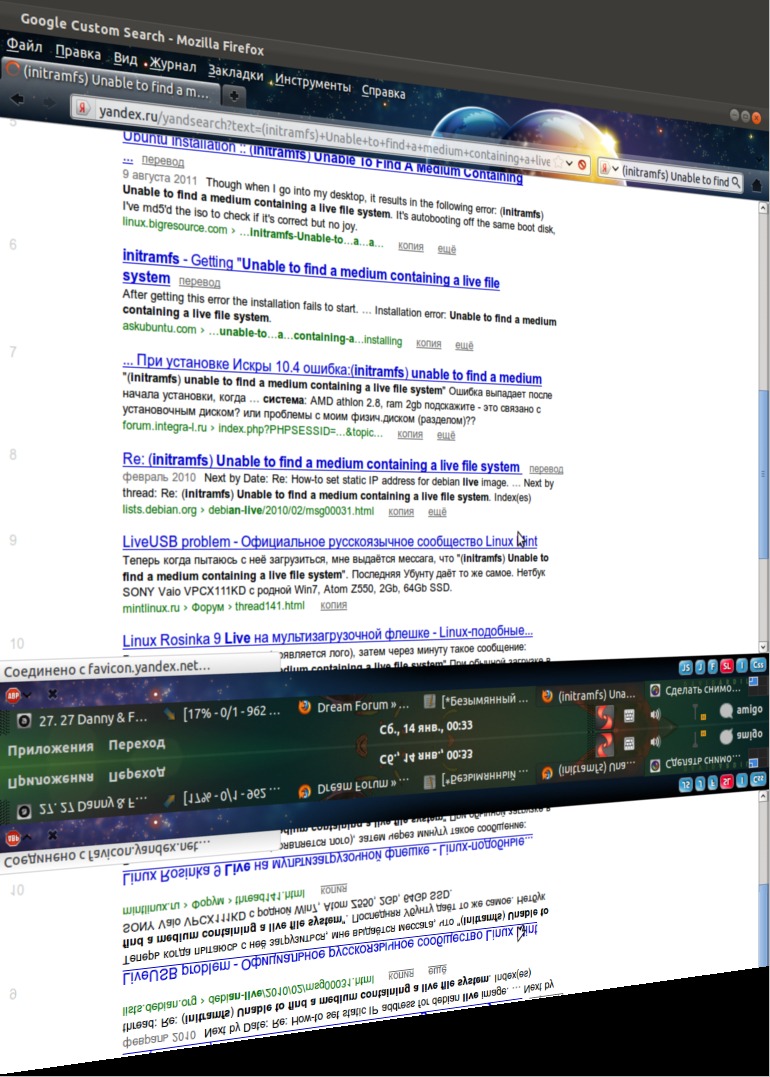Open the upright Приложения panel menu

pos(50,749)
